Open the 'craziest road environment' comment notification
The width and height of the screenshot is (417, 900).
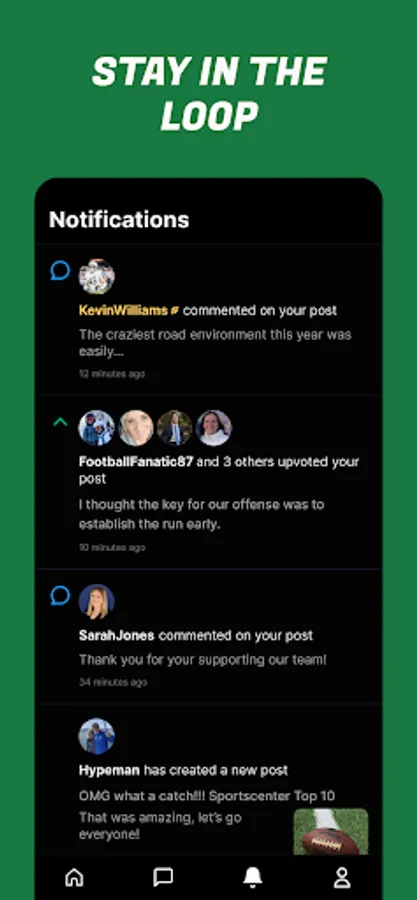click(x=209, y=320)
